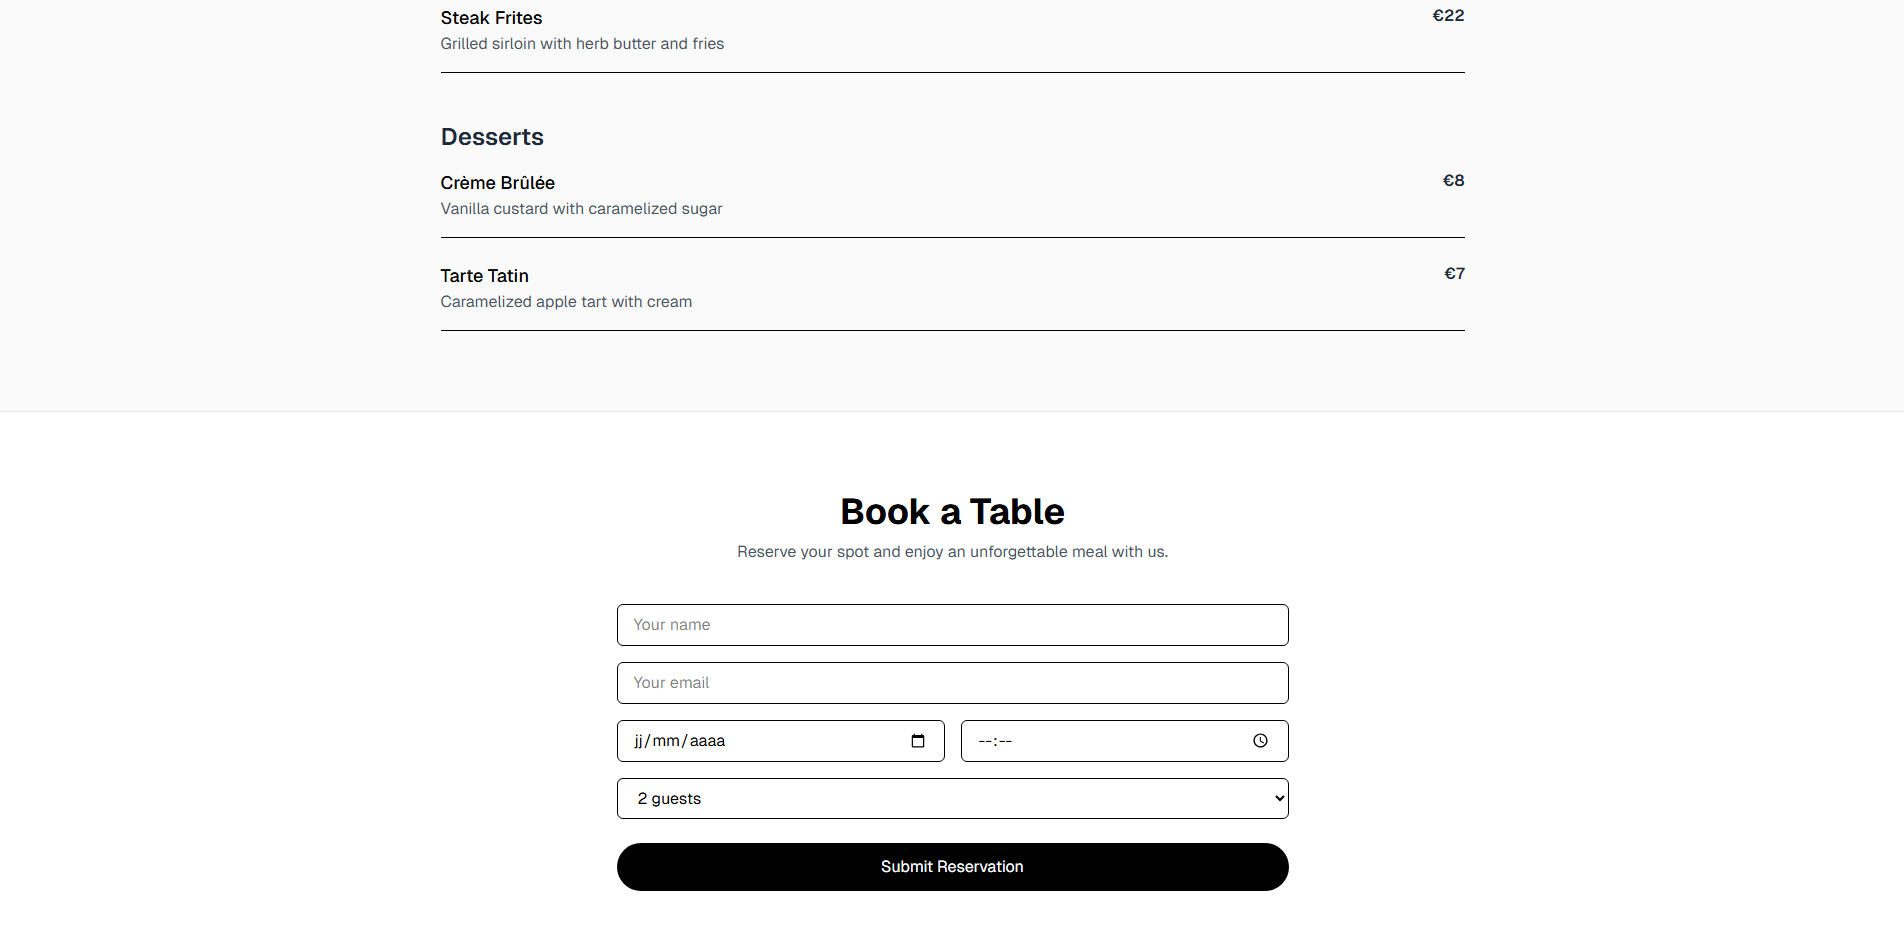Focus the 'Your name' input field
The width and height of the screenshot is (1904, 951).
[952, 625]
